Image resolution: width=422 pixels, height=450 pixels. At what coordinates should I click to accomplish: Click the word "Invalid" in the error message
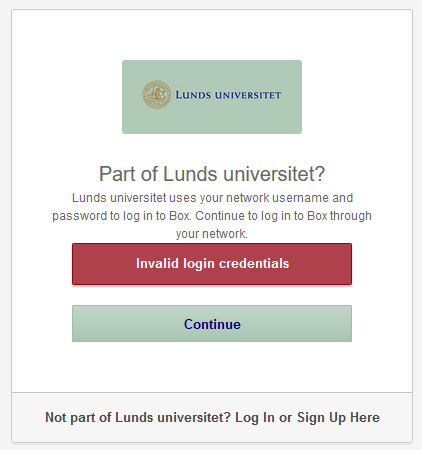coord(157,263)
